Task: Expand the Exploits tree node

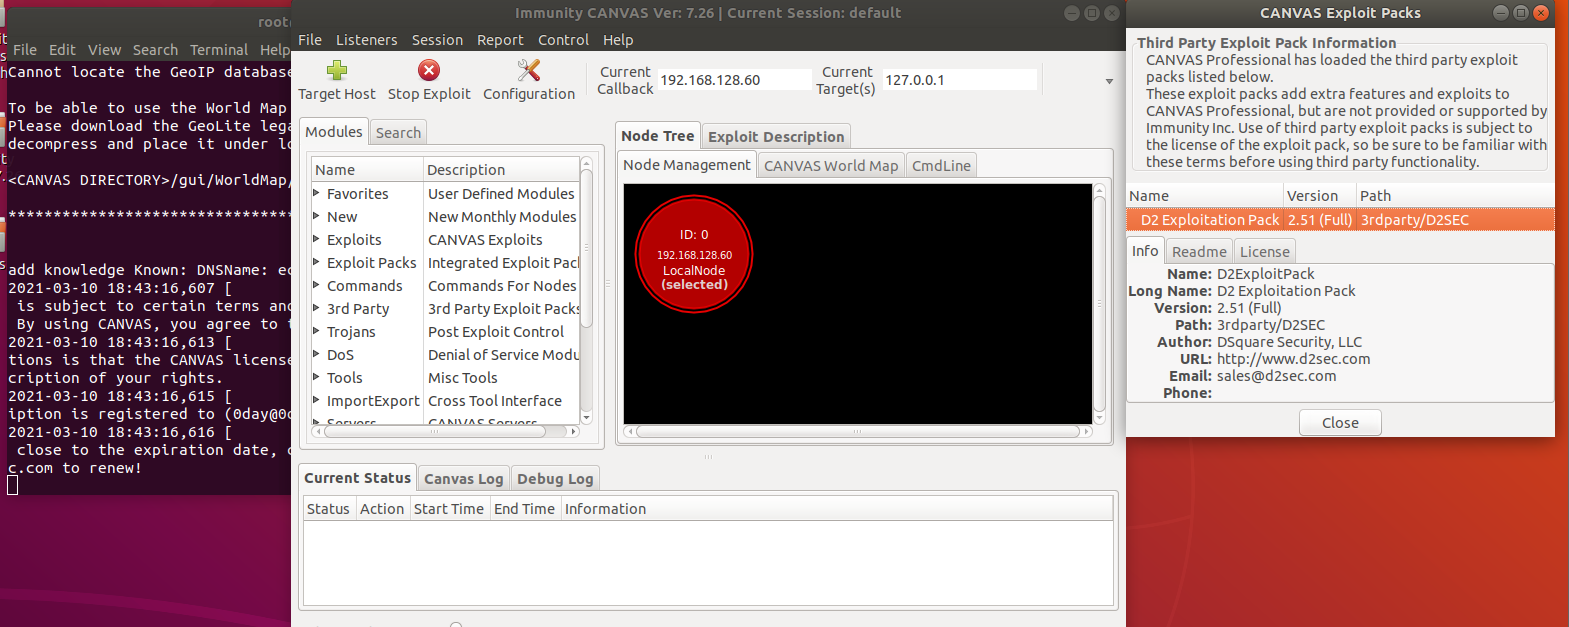Action: click(x=317, y=239)
